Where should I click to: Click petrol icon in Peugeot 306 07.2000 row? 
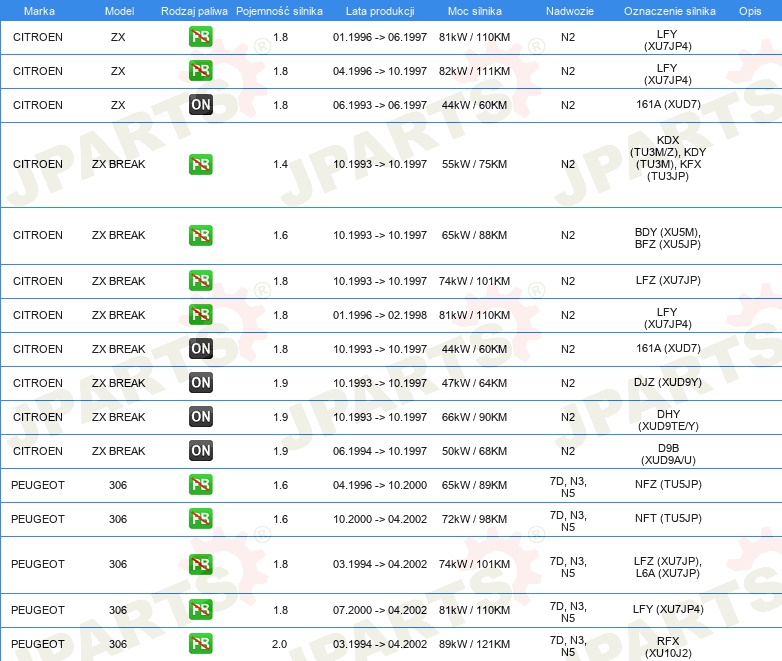pos(200,610)
